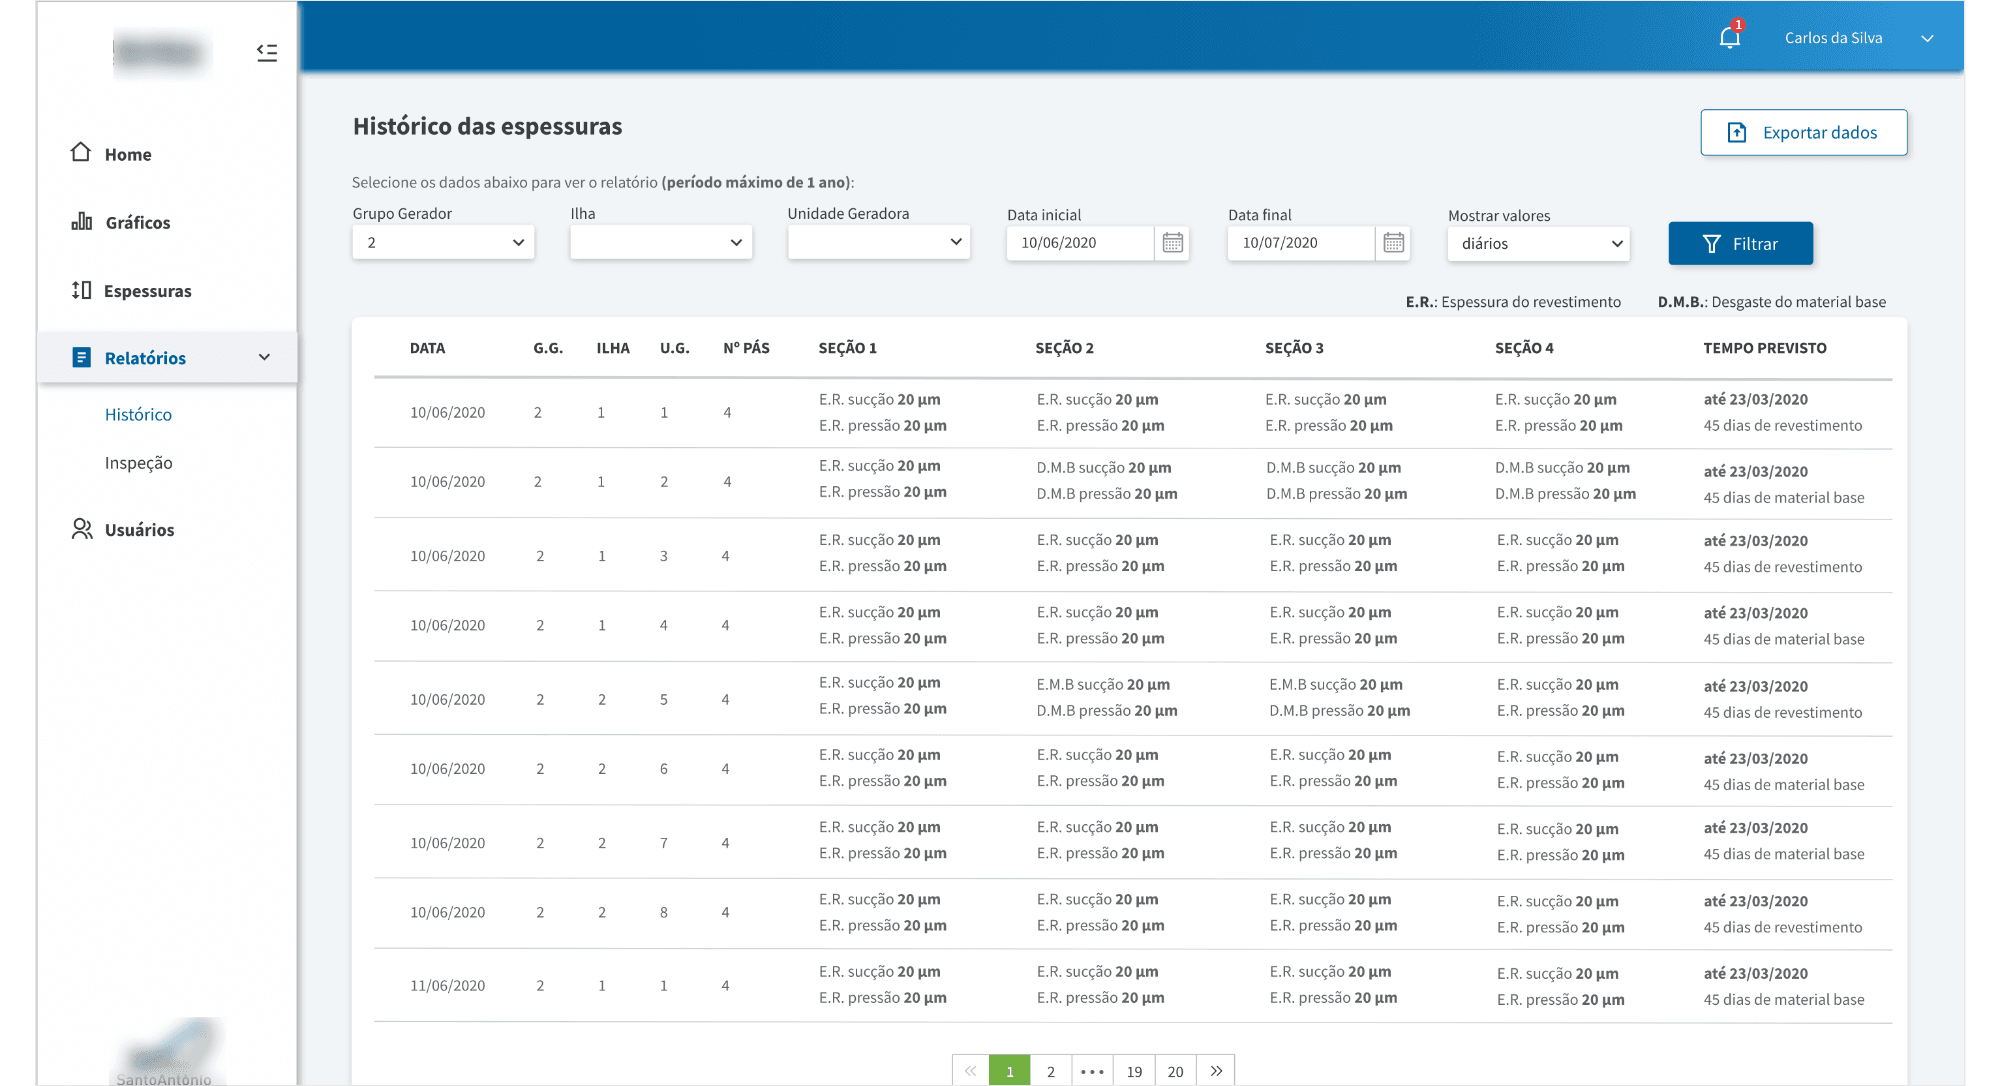Click the Home house icon
The image size is (2000, 1086).
coord(81,152)
